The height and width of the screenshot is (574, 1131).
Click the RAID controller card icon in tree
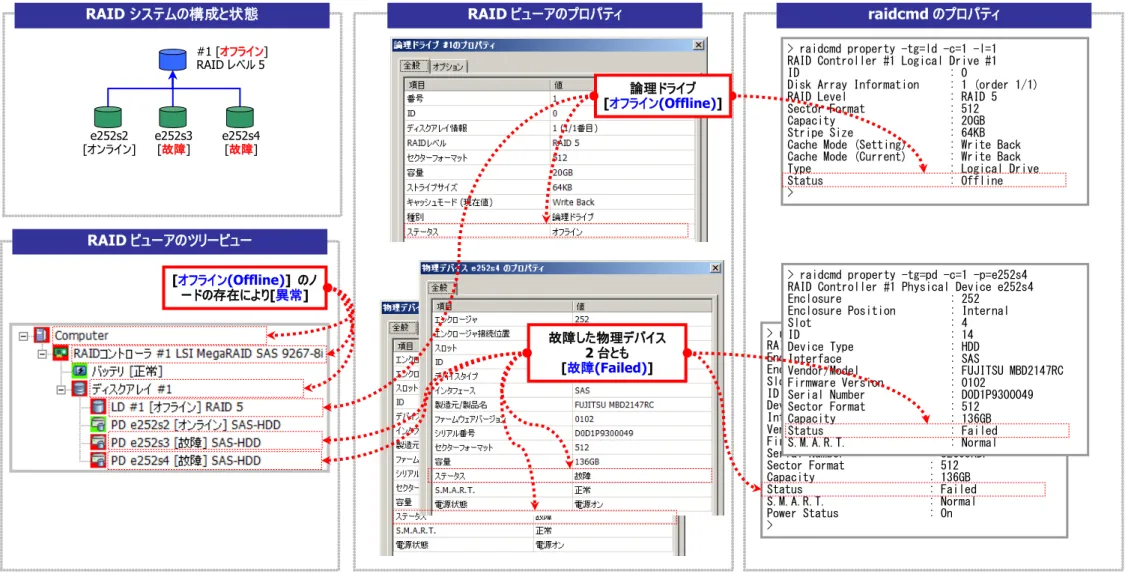[x=60, y=353]
